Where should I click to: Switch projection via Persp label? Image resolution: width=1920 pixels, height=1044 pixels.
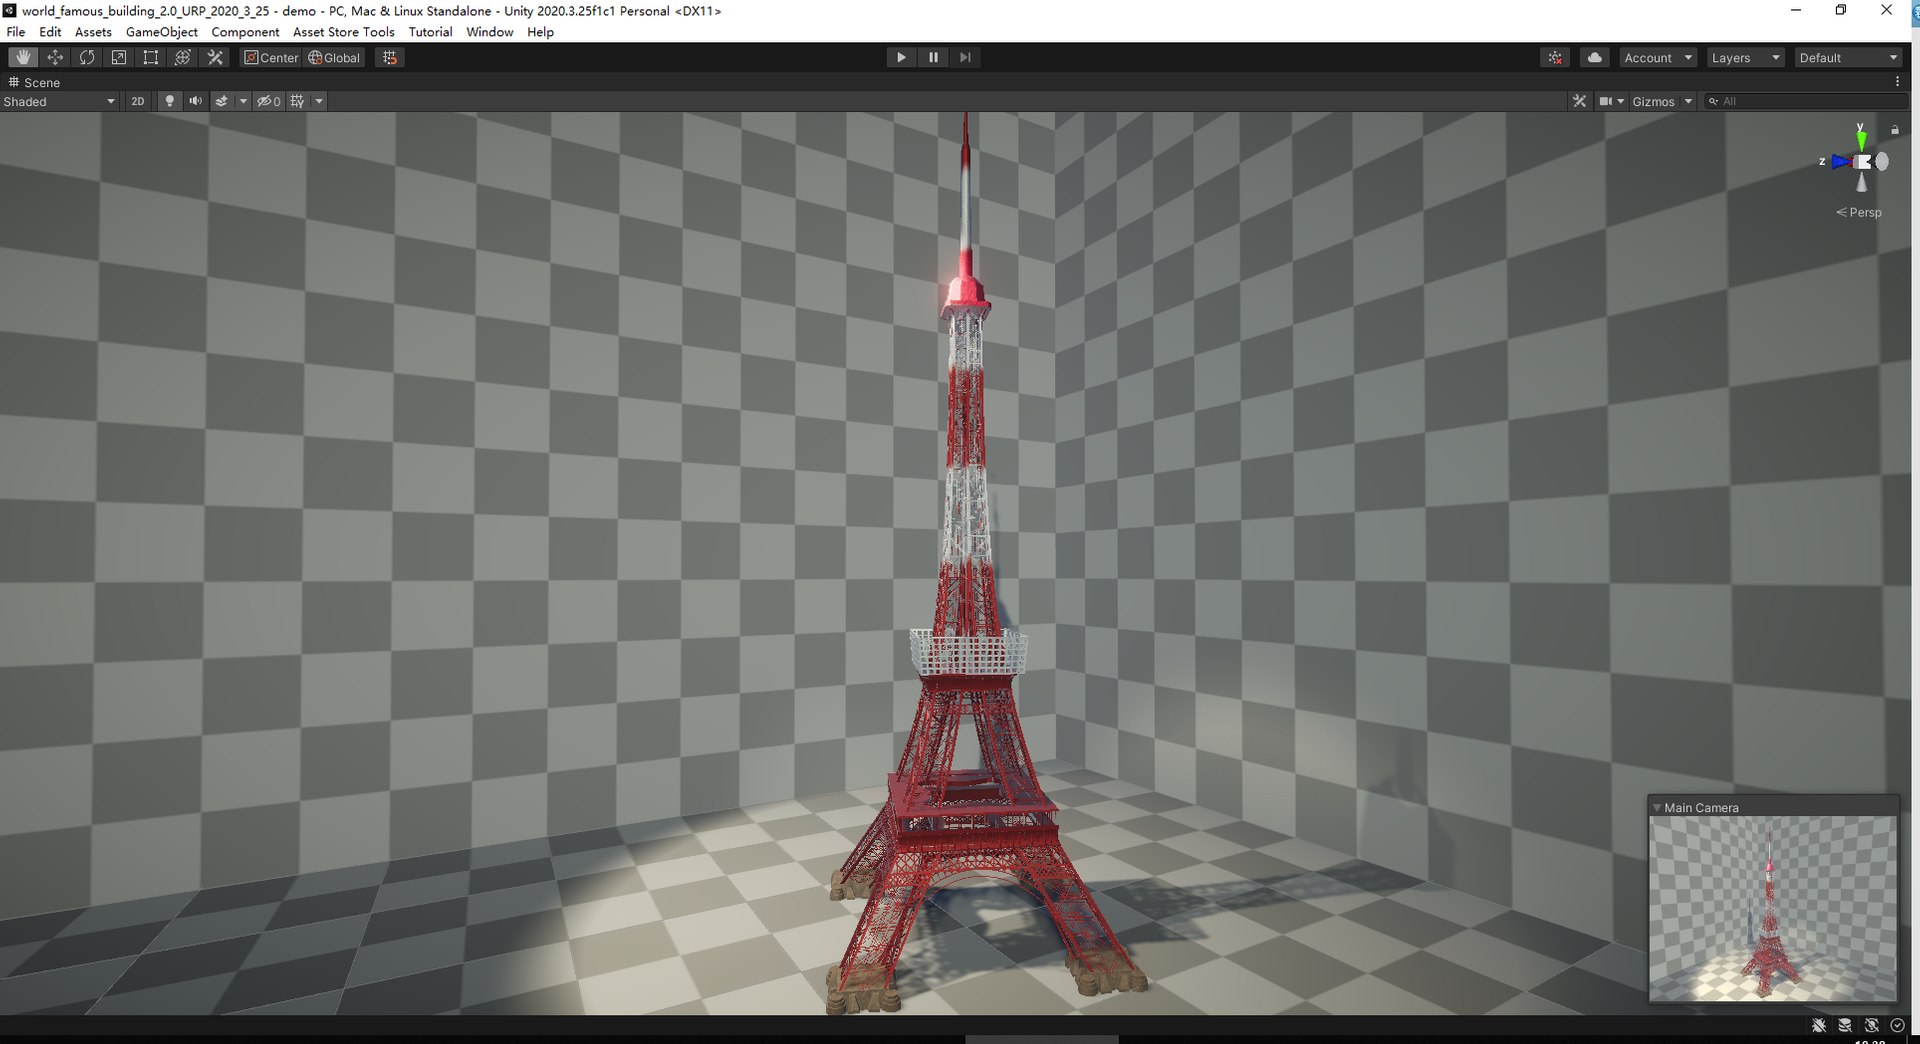click(1859, 212)
